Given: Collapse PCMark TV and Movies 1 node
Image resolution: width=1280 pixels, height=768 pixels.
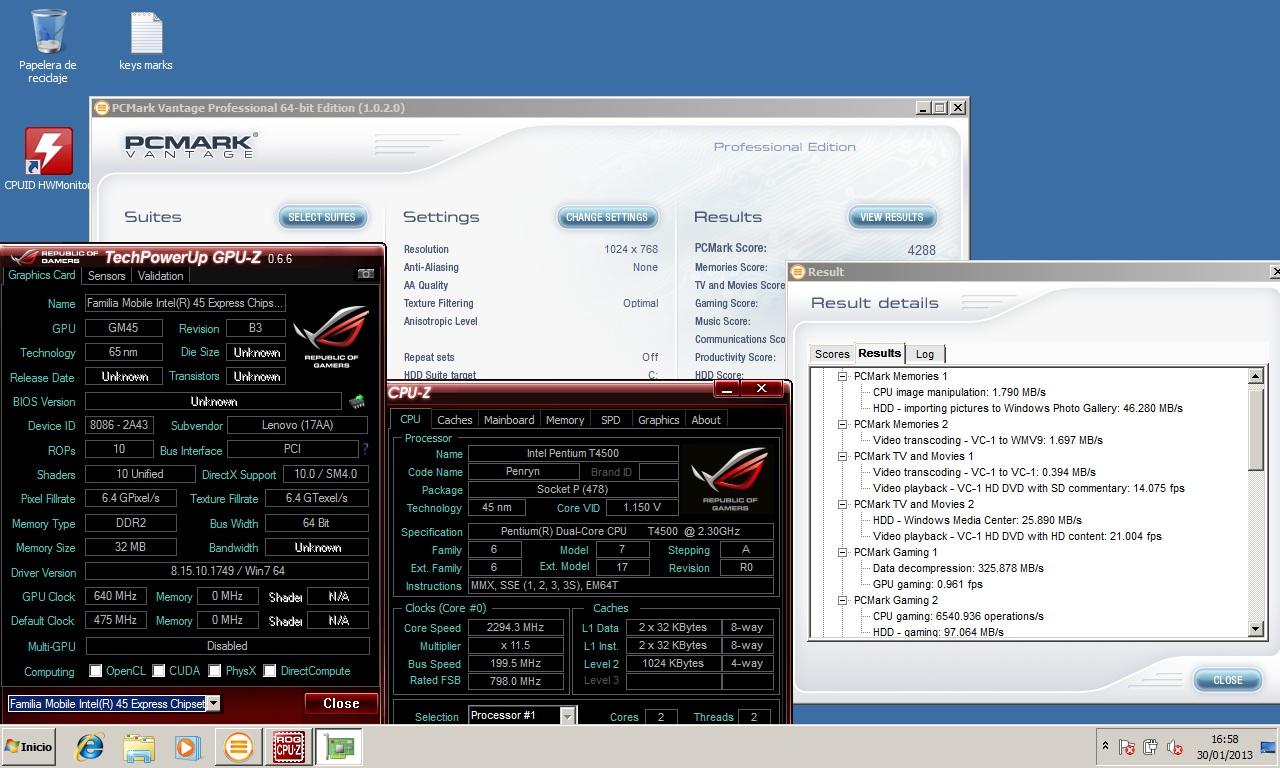Looking at the screenshot, I should [843, 456].
